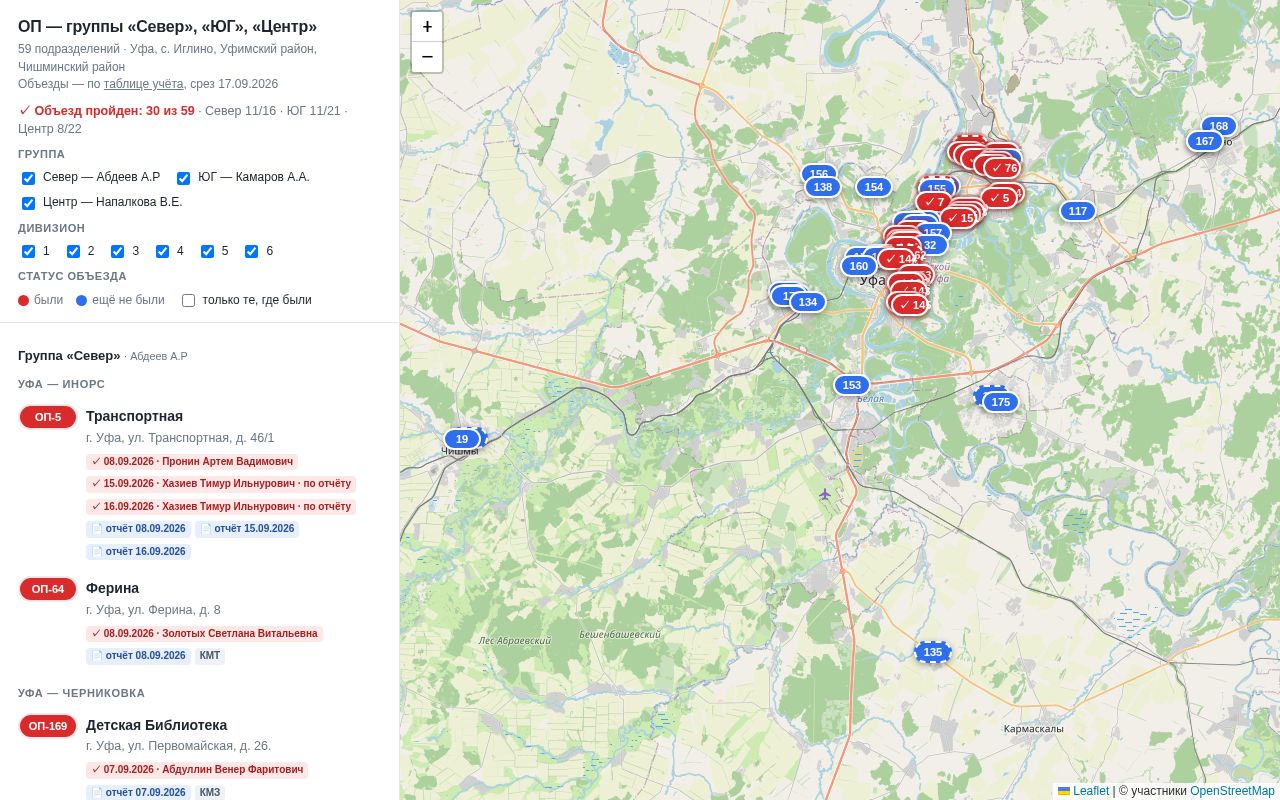Image resolution: width=1280 pixels, height=800 pixels.
Task: Uncheck division 5 checkbox
Action: 207,252
